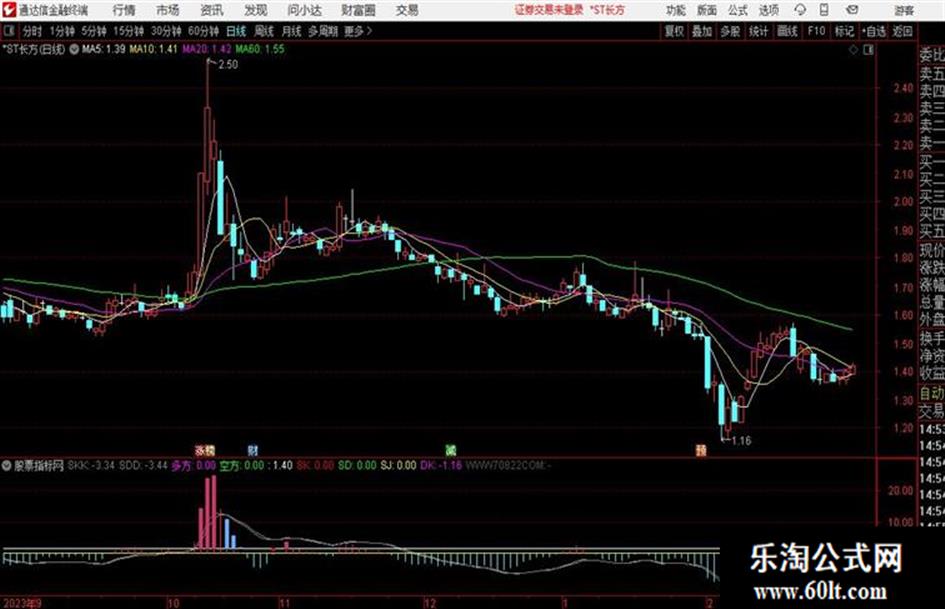The width and height of the screenshot is (945, 609).
Task: Click the MA20: 1.42 indicator label
Action: pos(207,49)
